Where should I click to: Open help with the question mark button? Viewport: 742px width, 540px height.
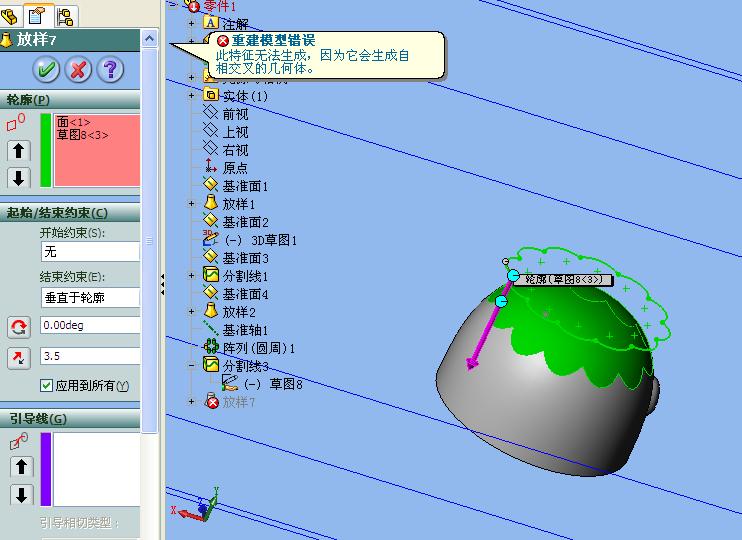[110, 70]
